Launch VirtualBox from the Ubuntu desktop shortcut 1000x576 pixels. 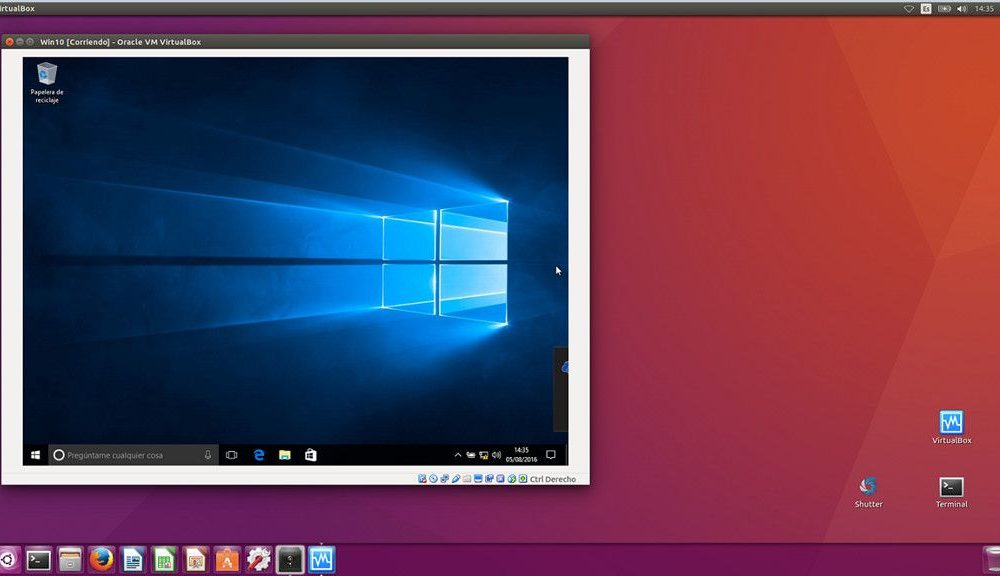[x=950, y=423]
